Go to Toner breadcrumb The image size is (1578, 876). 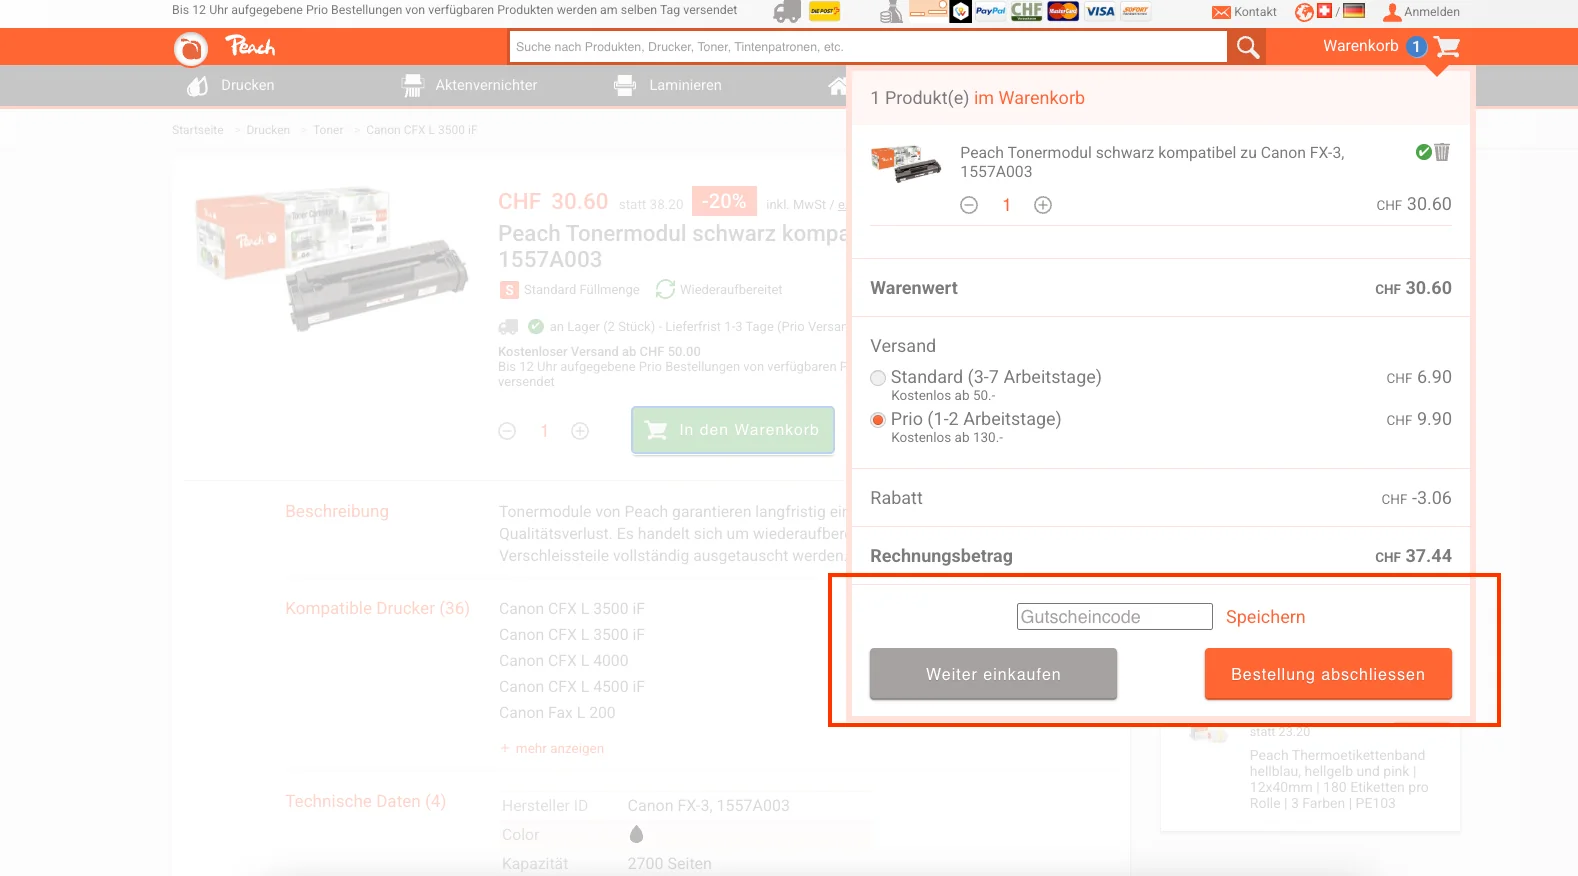coord(328,130)
